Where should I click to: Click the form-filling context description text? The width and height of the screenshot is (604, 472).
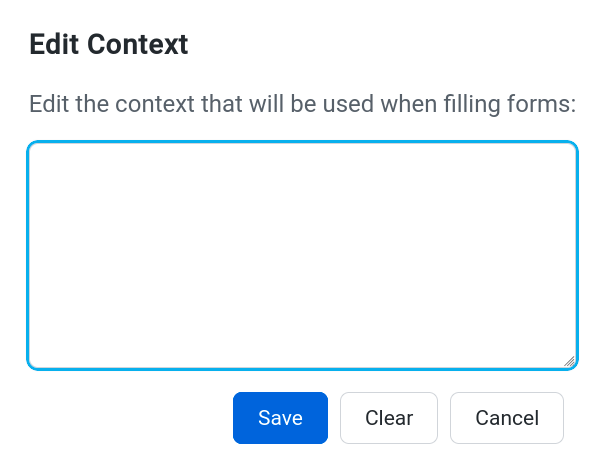coord(302,104)
